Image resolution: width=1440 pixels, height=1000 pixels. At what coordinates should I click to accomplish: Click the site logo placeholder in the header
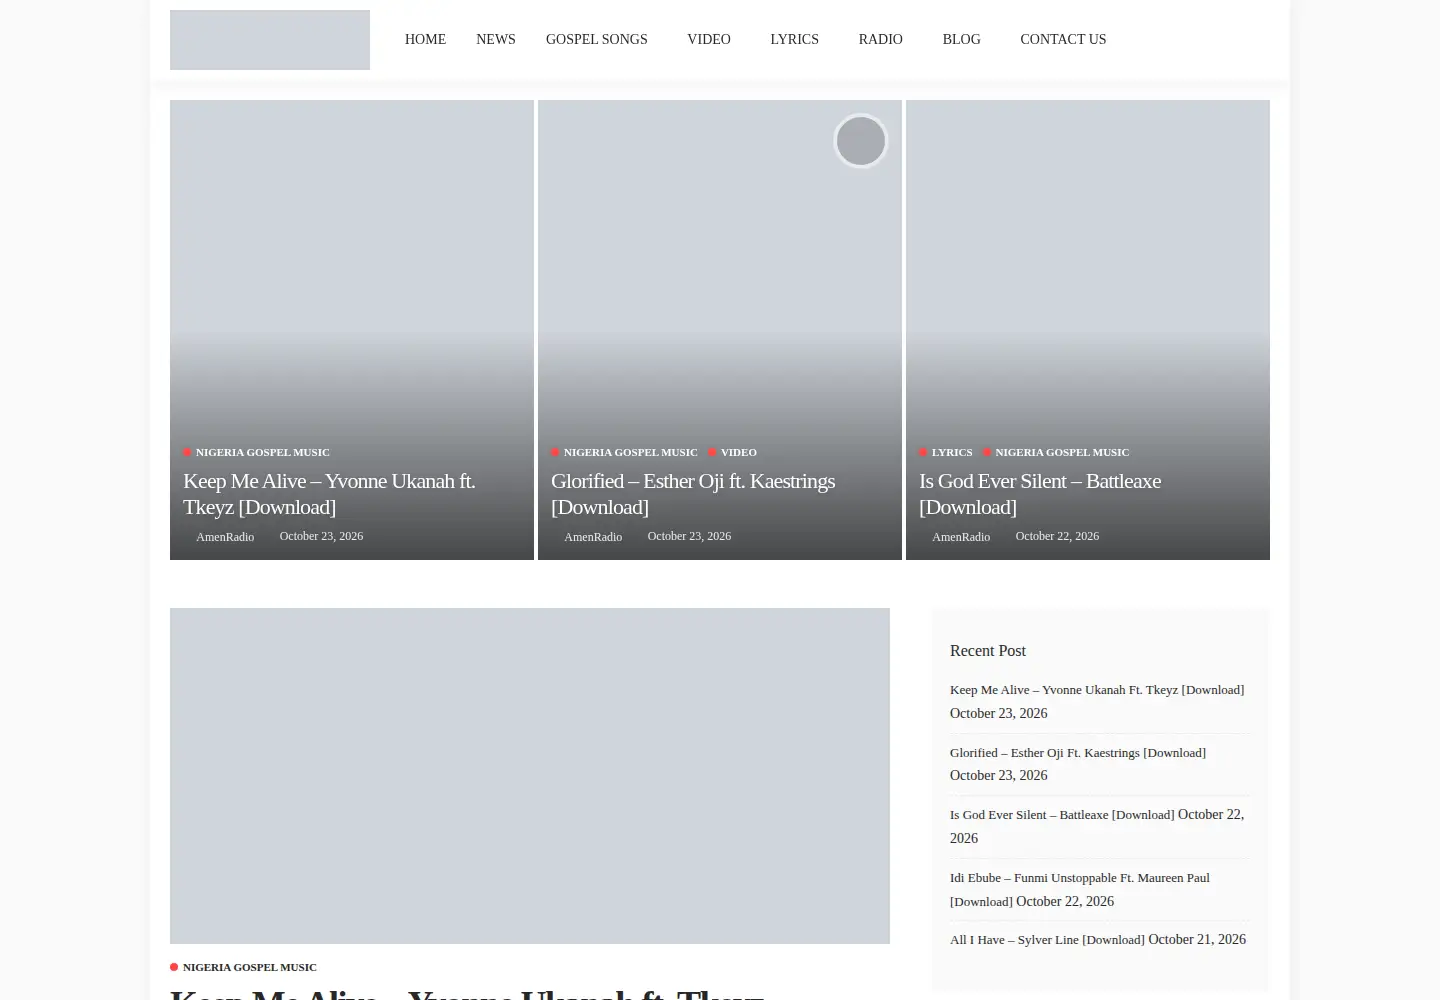[x=270, y=40]
